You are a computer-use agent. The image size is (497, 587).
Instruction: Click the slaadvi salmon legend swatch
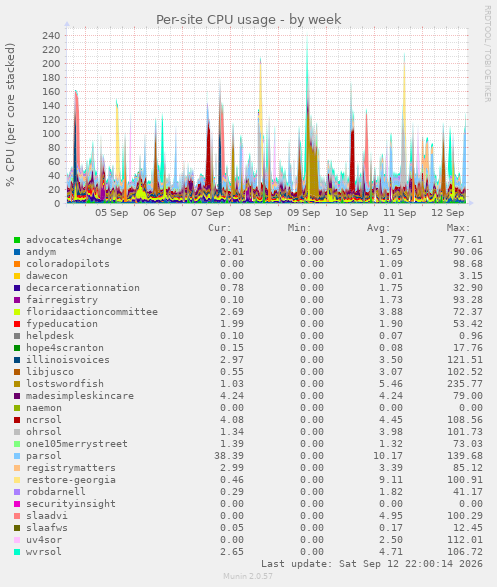tap(17, 516)
